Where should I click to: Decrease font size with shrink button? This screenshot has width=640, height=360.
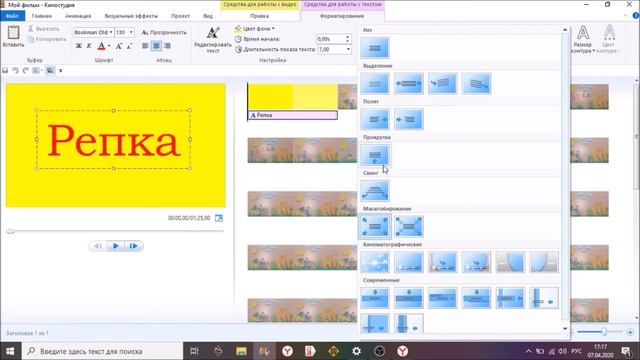(x=129, y=46)
